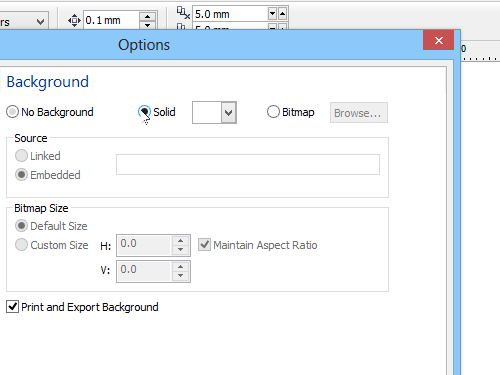Close the Options dialog

(438, 40)
